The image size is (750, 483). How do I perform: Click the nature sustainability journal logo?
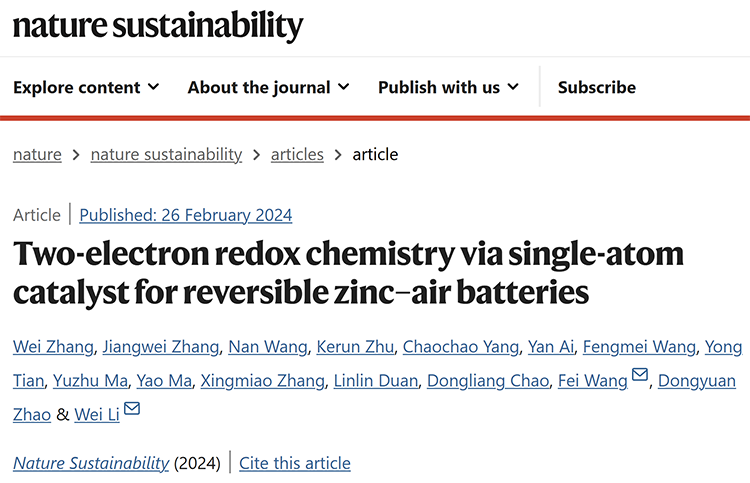[158, 26]
